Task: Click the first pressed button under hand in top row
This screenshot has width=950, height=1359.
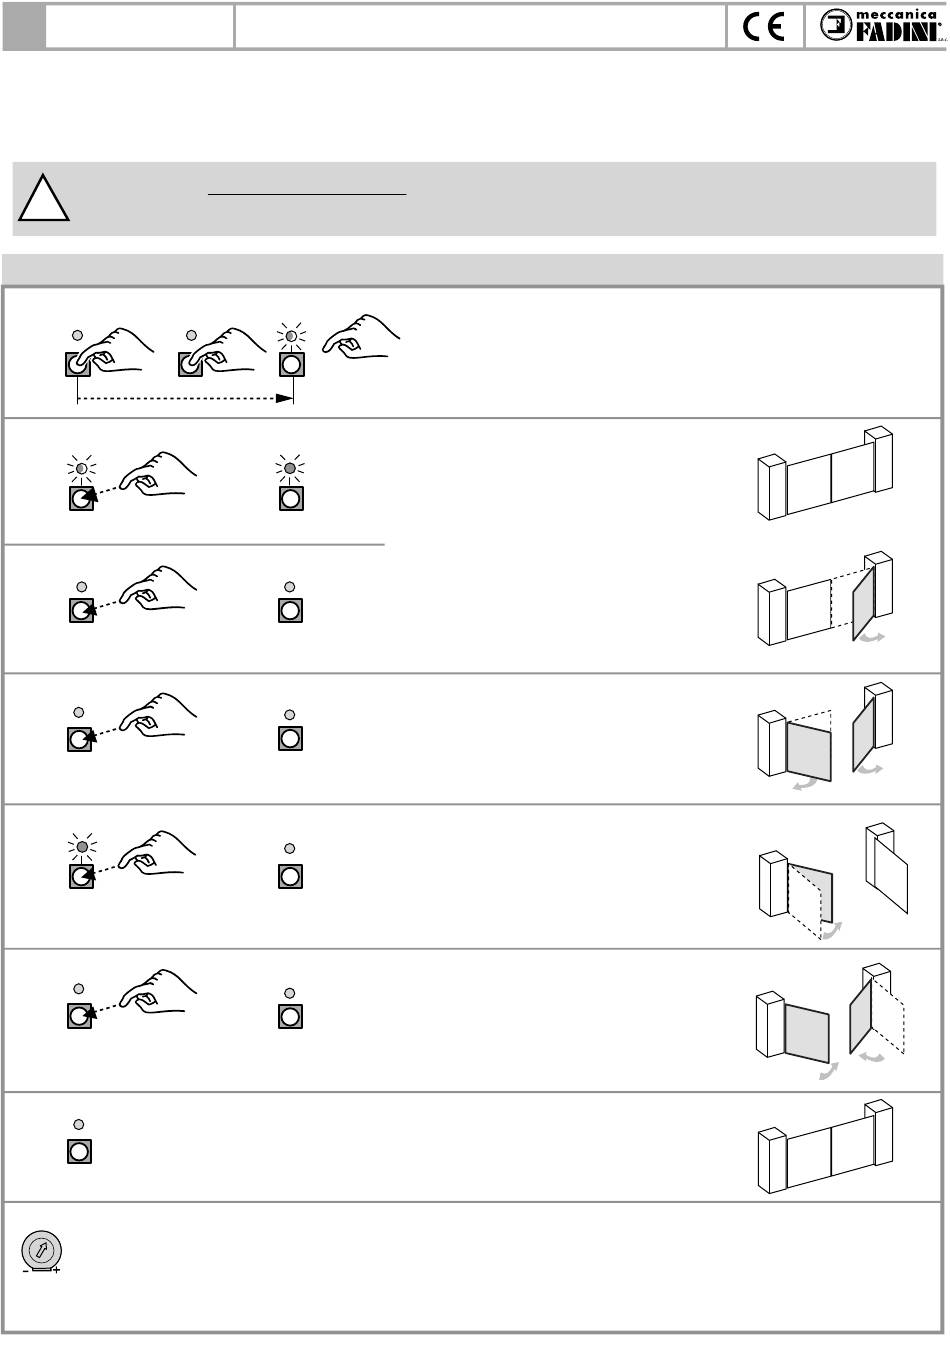Action: click(78, 364)
